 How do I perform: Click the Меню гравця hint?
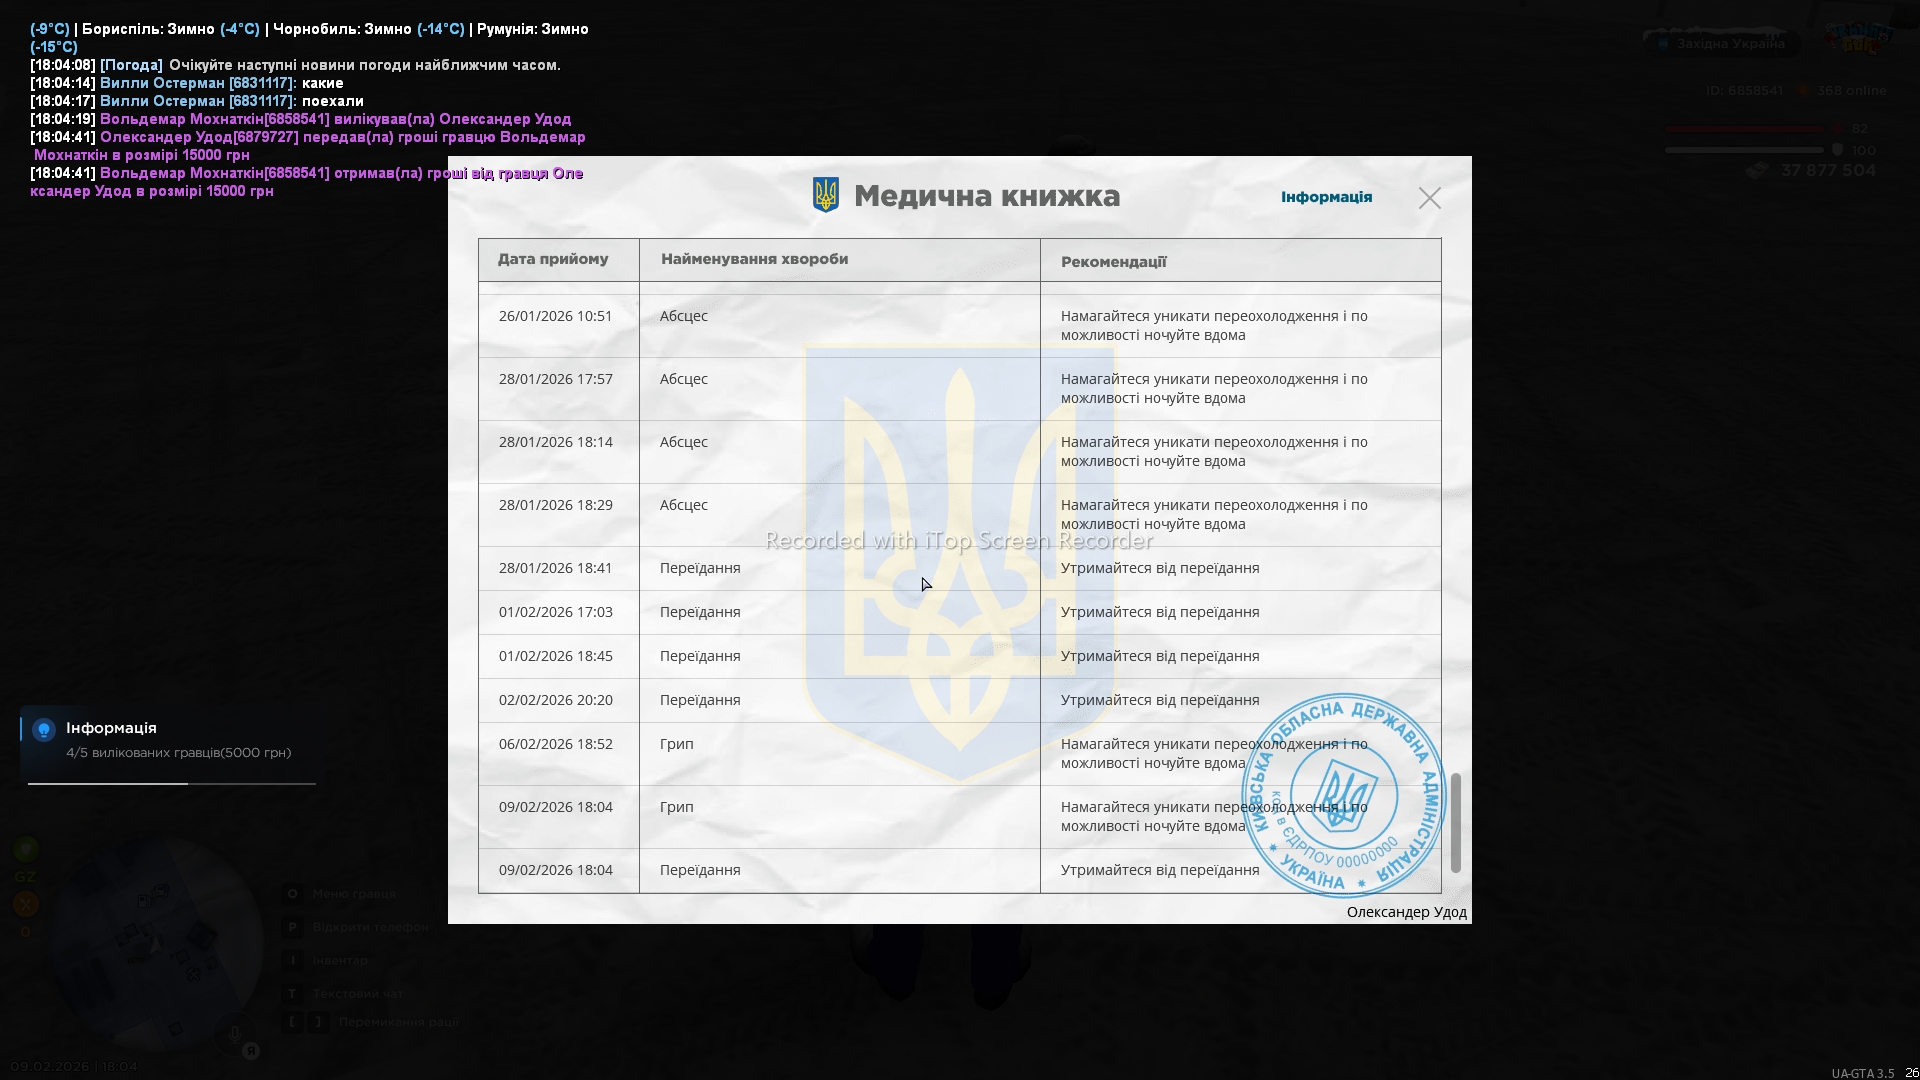point(353,894)
